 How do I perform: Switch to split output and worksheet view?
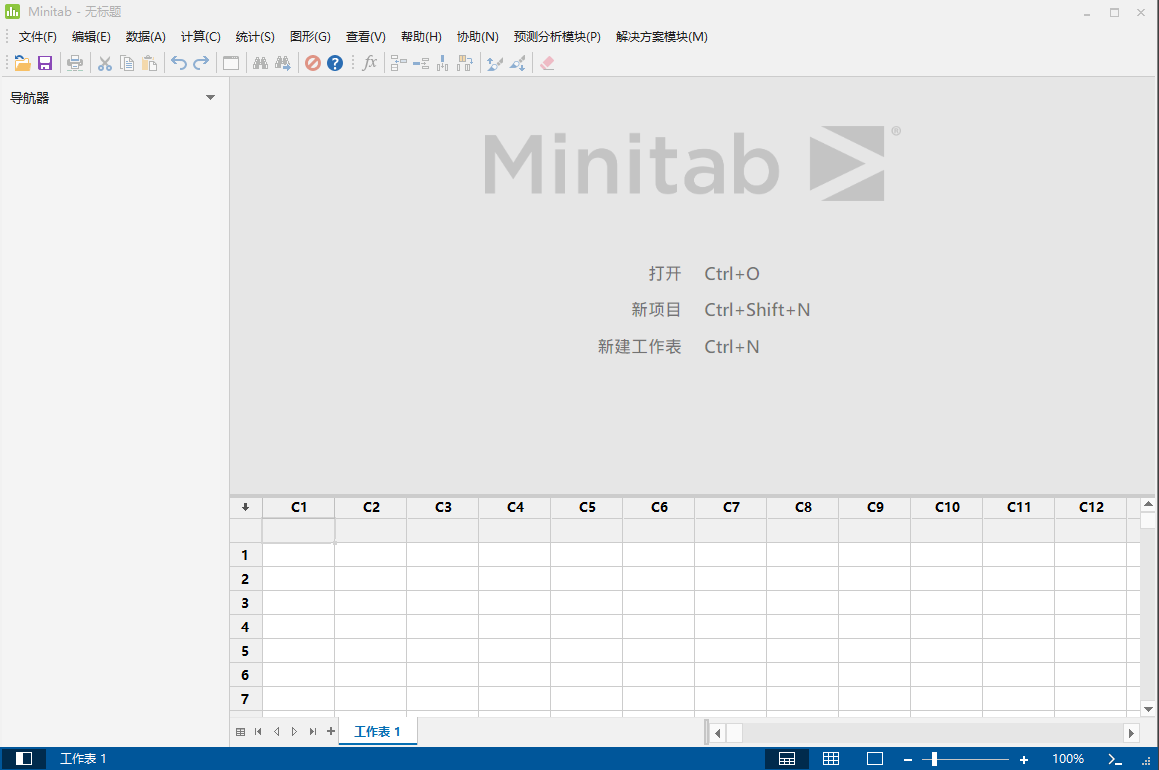coord(787,759)
